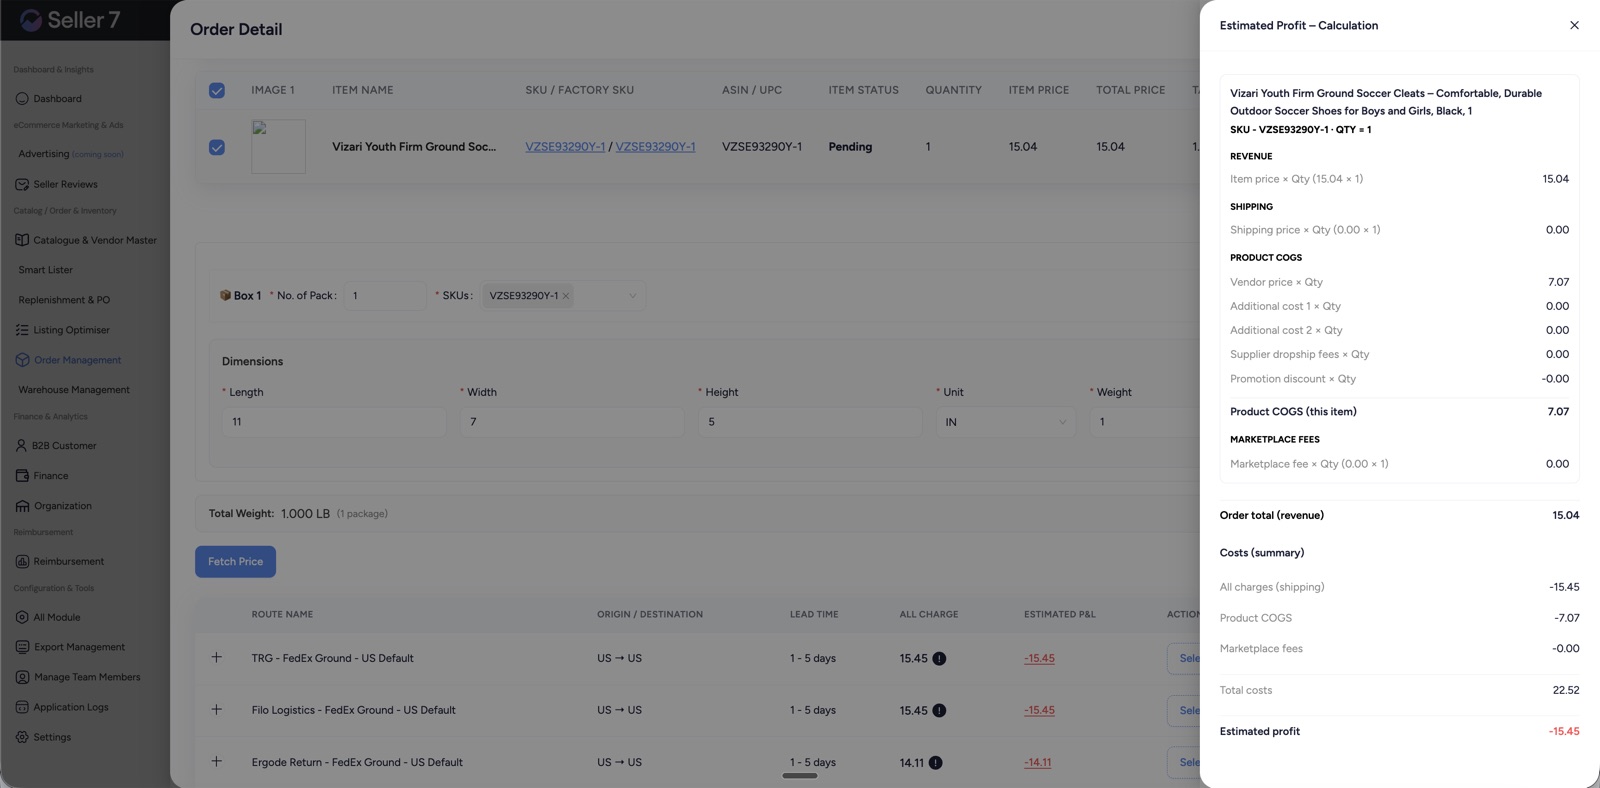1600x788 pixels.
Task: Click the Width input field
Action: click(572, 422)
